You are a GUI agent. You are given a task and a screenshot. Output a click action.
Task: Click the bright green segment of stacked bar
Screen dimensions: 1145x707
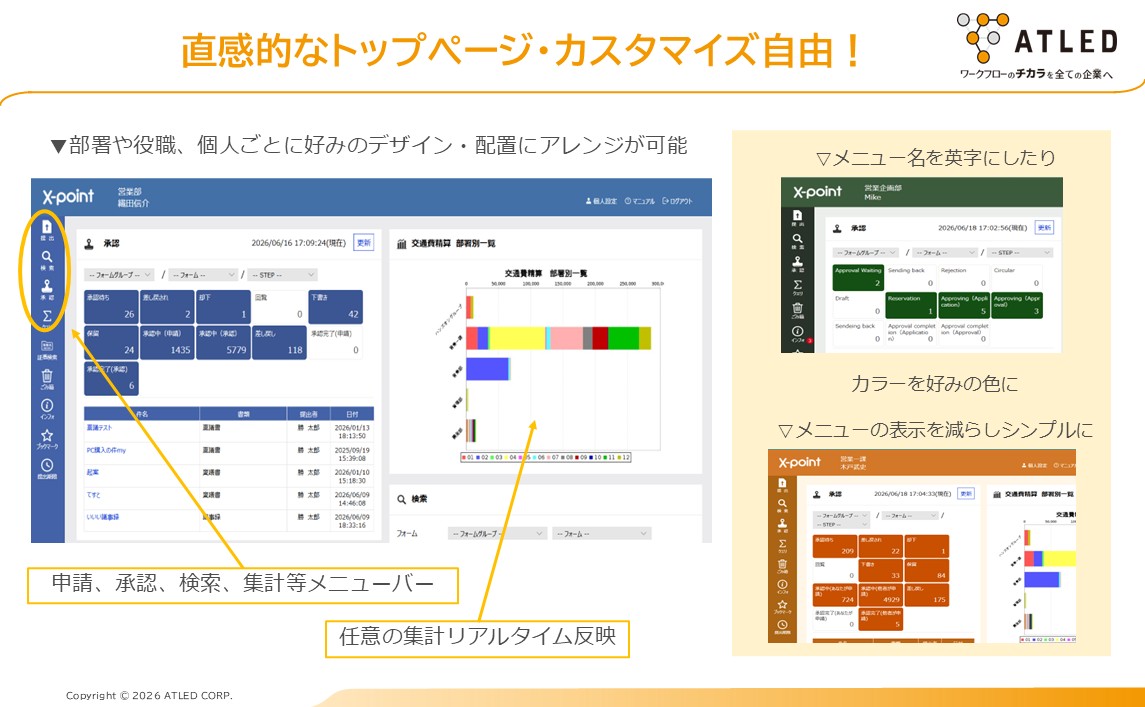[623, 338]
